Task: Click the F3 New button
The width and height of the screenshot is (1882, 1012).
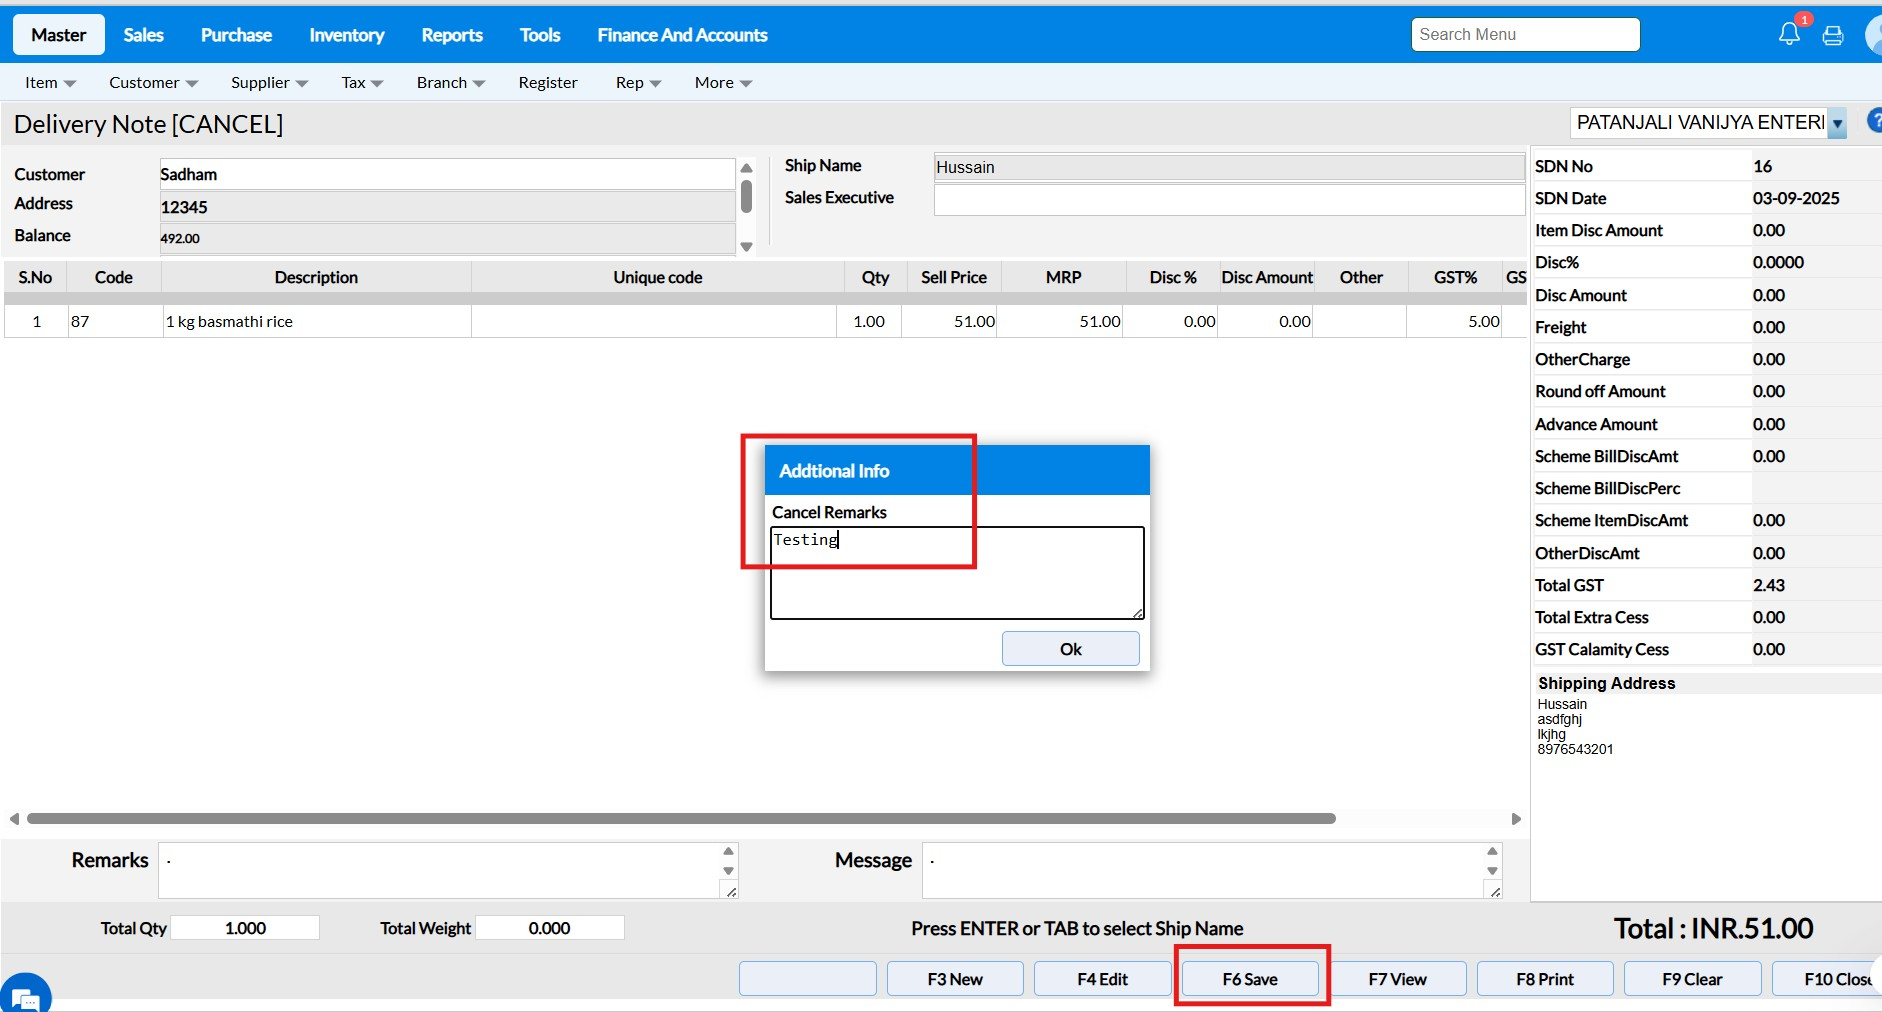Action: pos(955,979)
